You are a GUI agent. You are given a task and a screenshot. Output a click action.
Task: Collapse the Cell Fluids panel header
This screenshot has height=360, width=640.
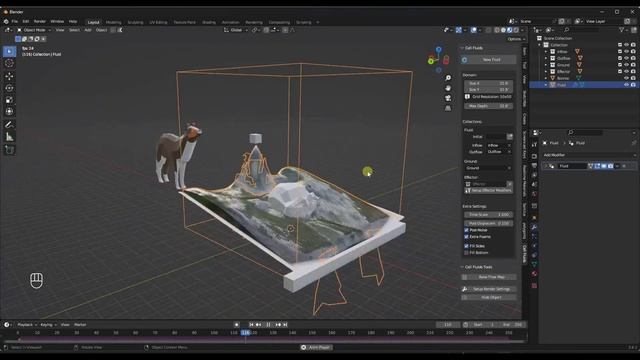(x=473, y=48)
